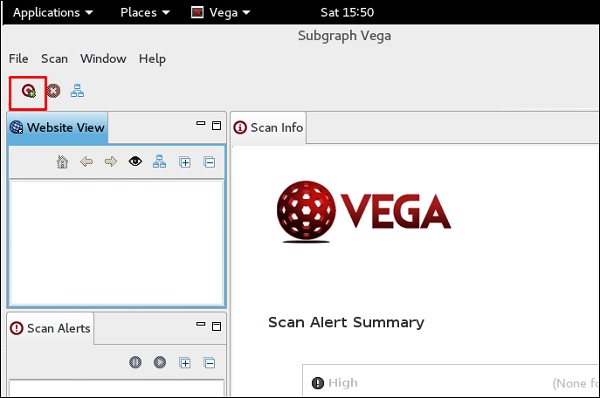Expand all Scan Alerts entries

pyautogui.click(x=185, y=363)
